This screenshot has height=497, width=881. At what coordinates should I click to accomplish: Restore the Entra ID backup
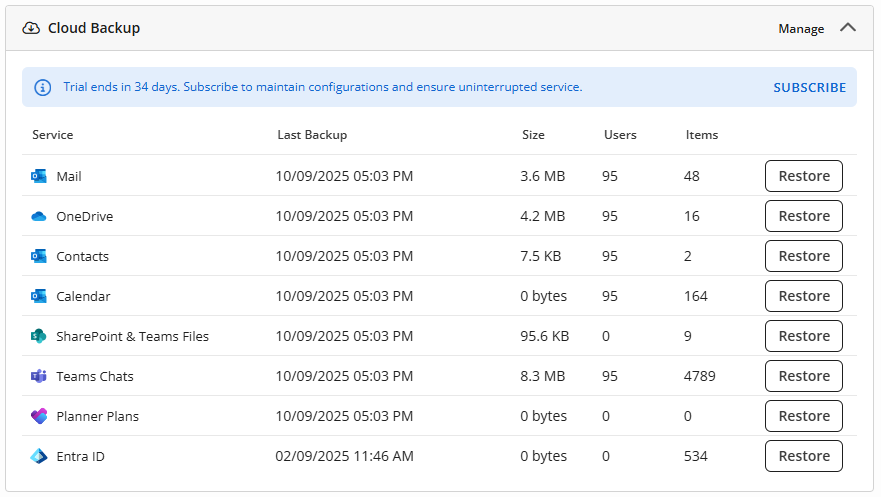(804, 456)
